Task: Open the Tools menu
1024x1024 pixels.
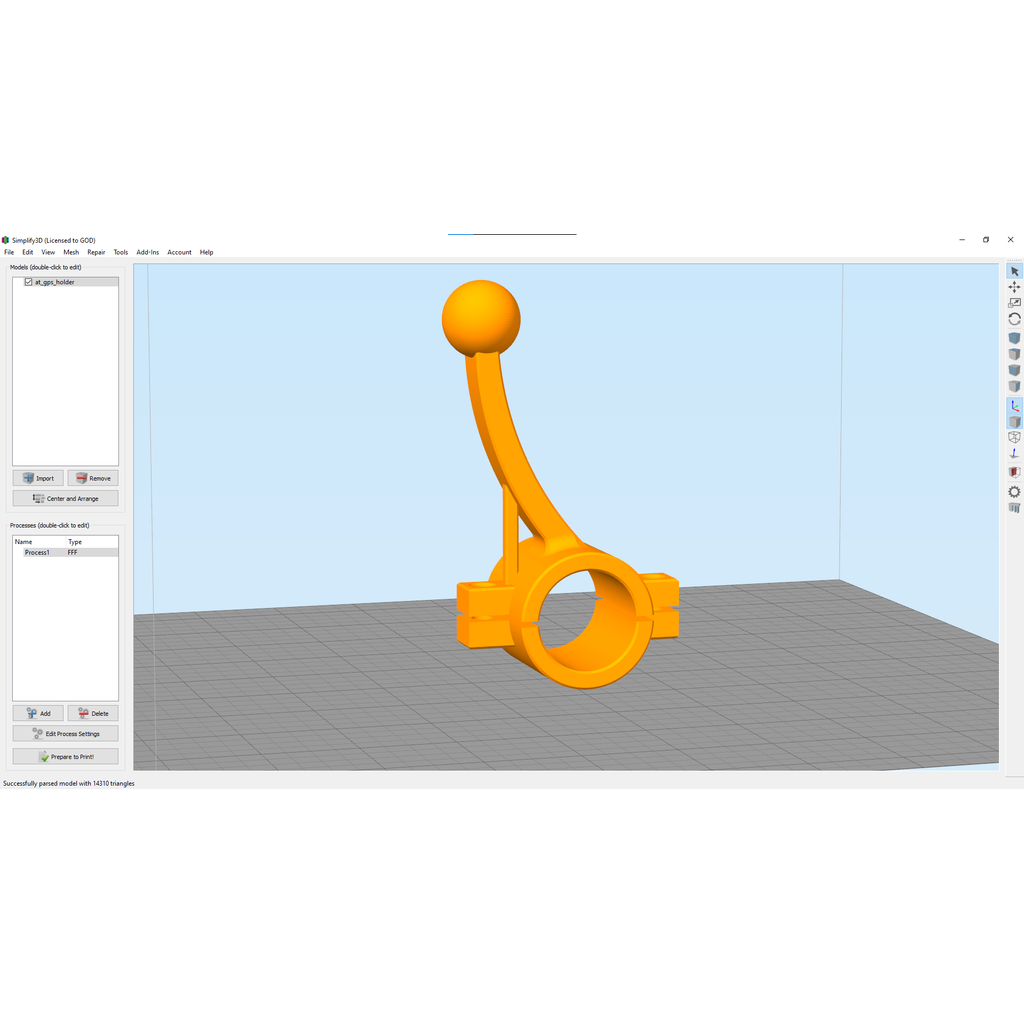Action: point(121,252)
